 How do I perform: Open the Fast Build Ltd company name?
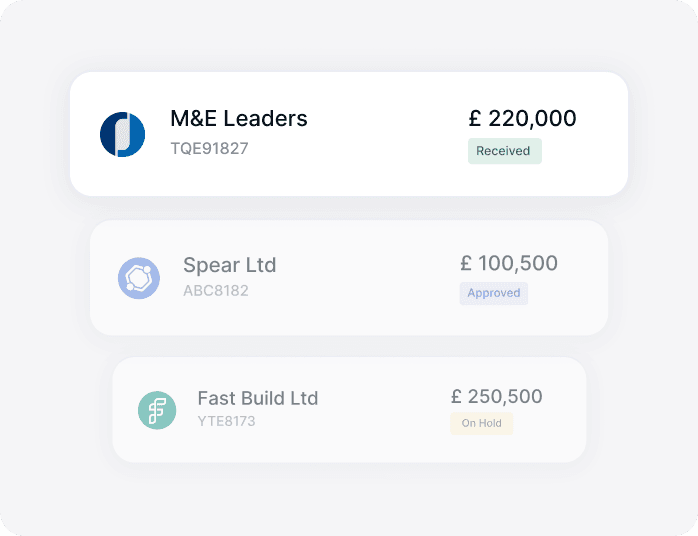point(258,398)
